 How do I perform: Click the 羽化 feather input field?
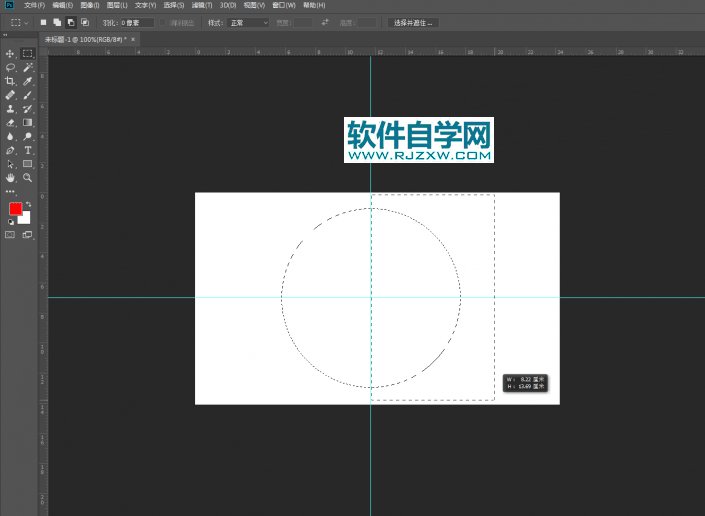(137, 22)
